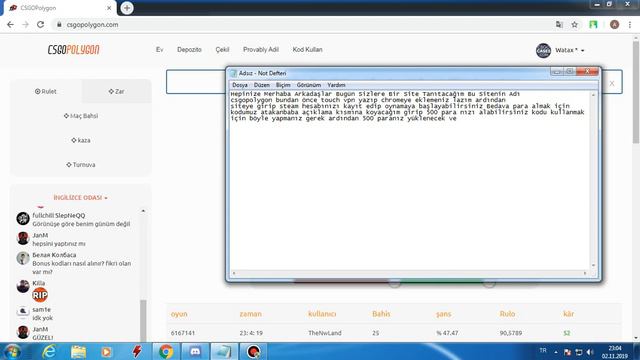Open Maç Bahsi section
The image size is (640, 360).
81,116
